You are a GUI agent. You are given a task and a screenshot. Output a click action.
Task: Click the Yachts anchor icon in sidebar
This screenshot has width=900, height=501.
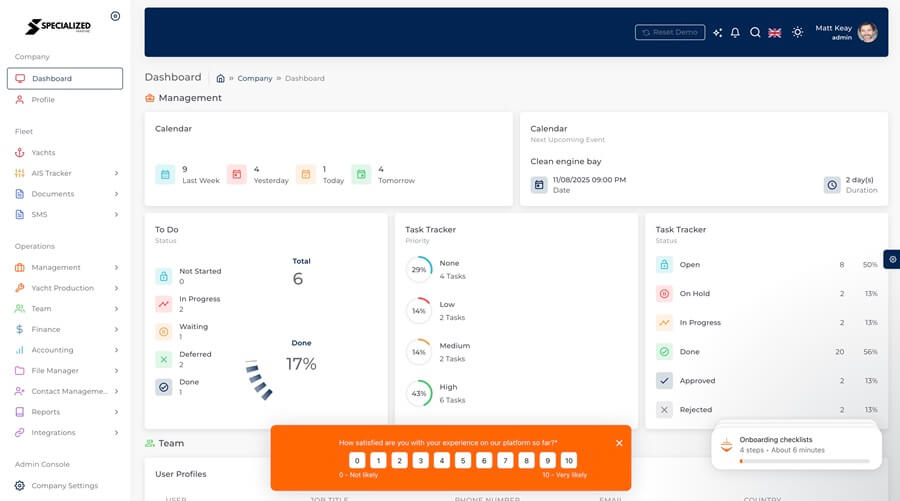pyautogui.click(x=20, y=153)
